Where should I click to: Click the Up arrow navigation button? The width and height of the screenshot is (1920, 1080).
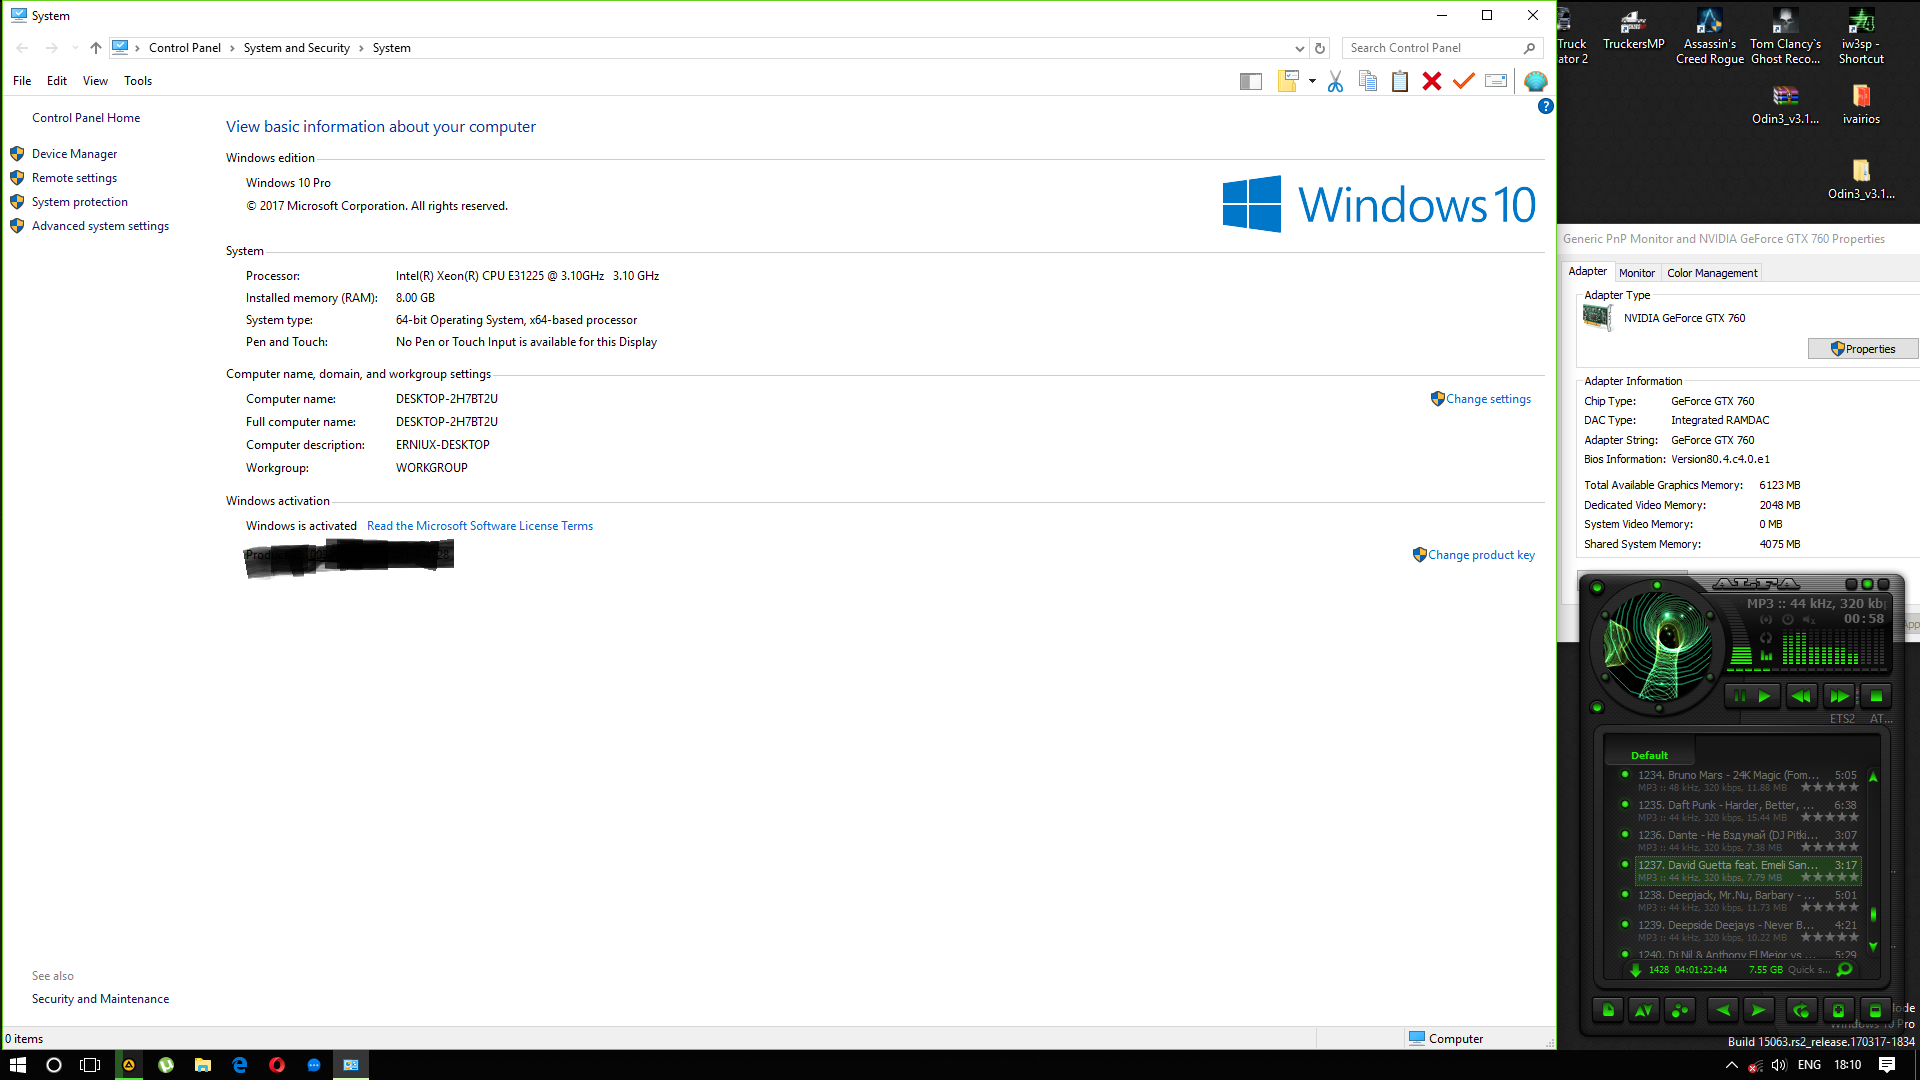pyautogui.click(x=96, y=48)
